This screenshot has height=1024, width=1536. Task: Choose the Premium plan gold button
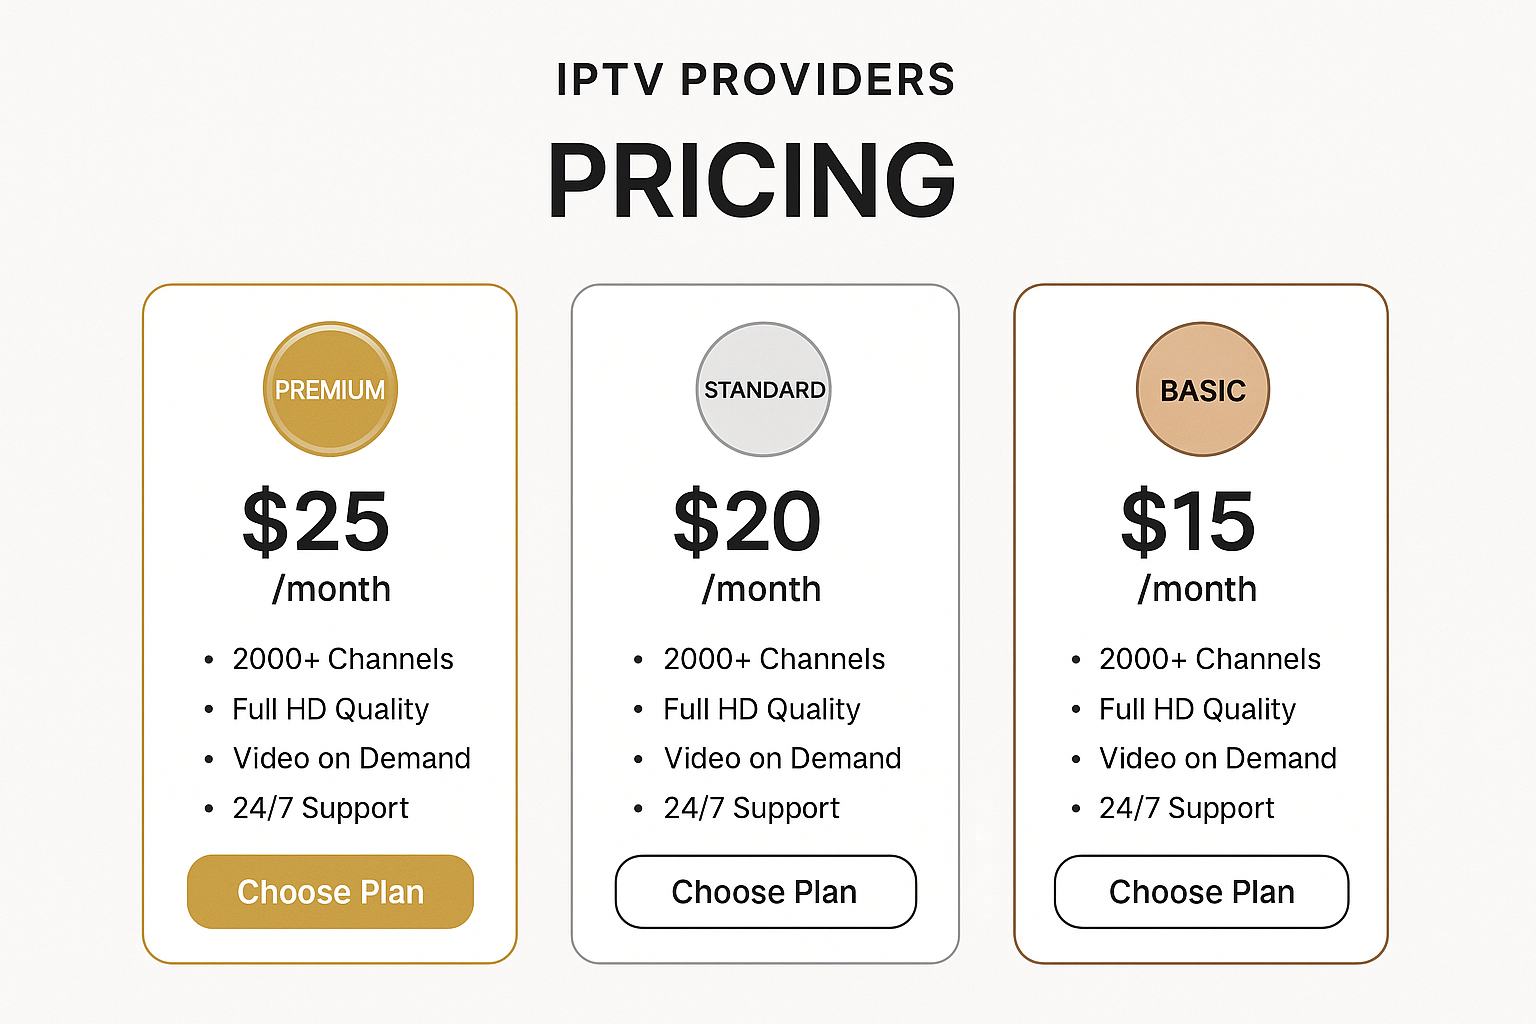[330, 891]
